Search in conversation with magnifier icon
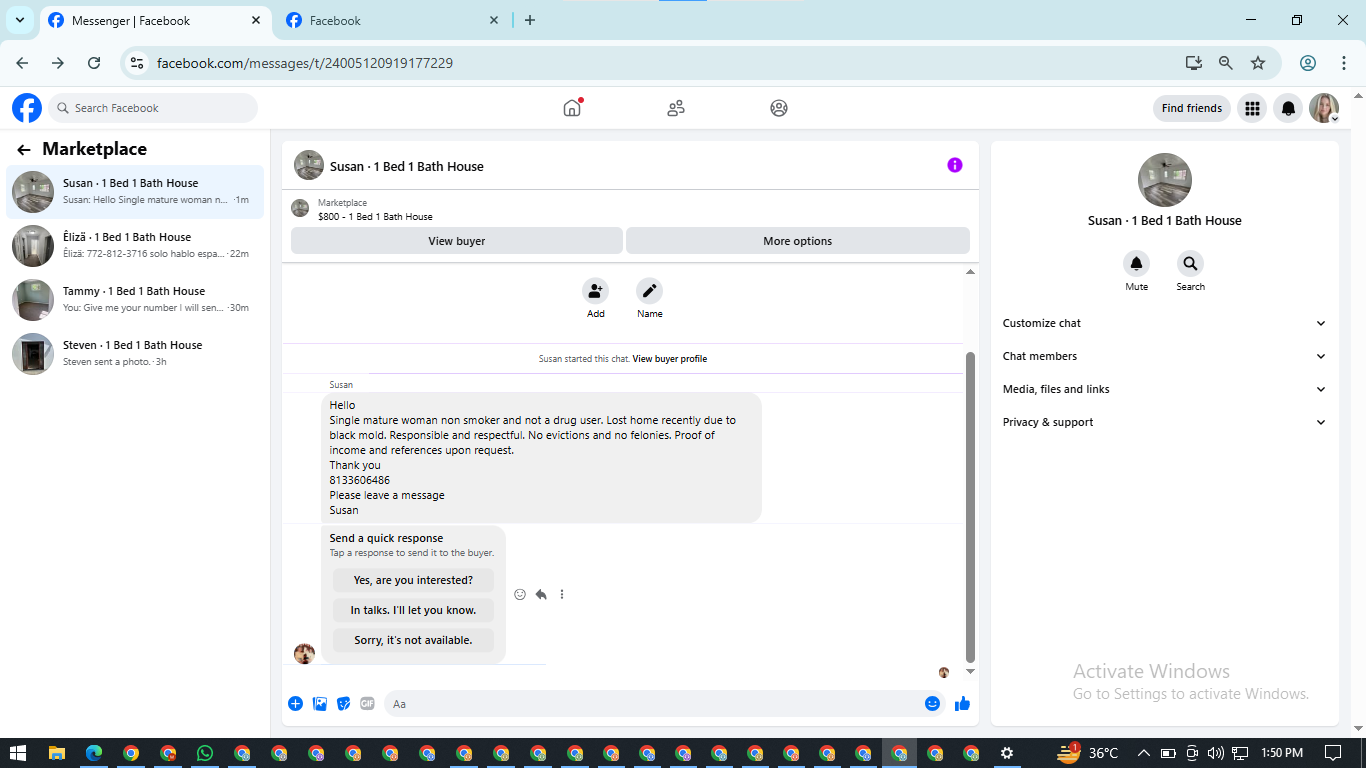1366x768 pixels. pyautogui.click(x=1190, y=264)
